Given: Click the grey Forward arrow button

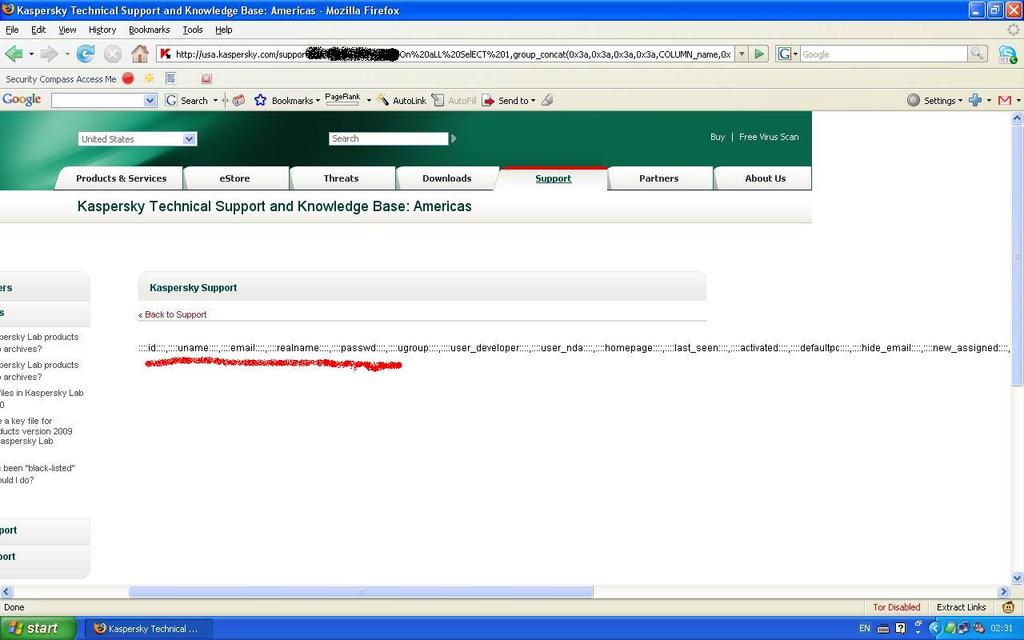Looking at the screenshot, I should point(48,54).
